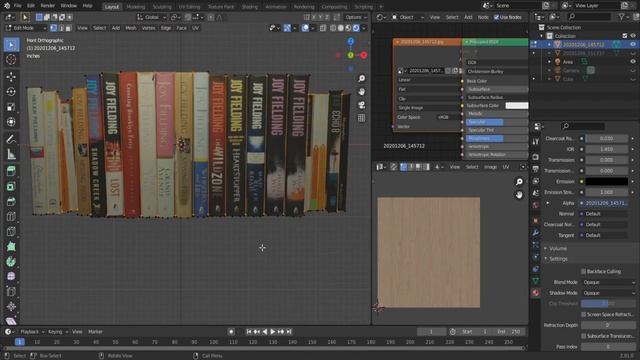Screen dimensions: 640x360
Task: Open the Edit Mode dropdown
Action: tap(26, 28)
